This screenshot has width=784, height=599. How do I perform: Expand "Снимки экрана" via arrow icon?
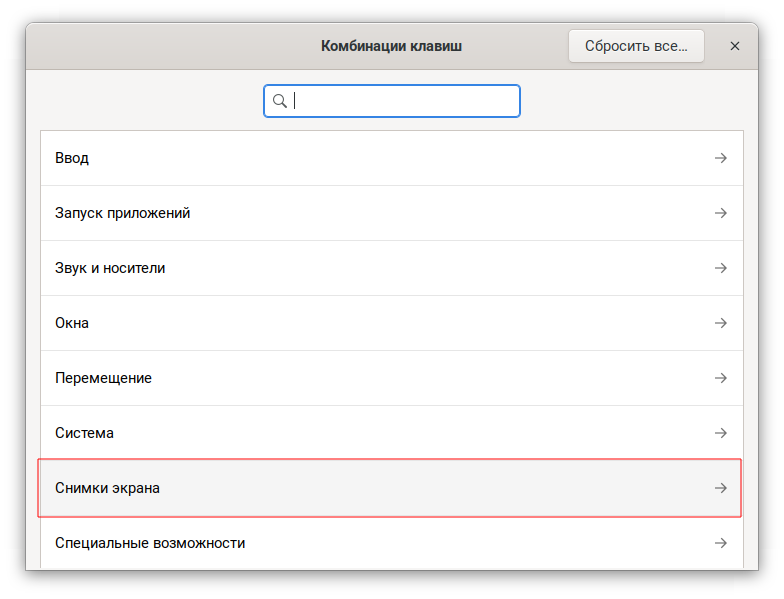(720, 488)
